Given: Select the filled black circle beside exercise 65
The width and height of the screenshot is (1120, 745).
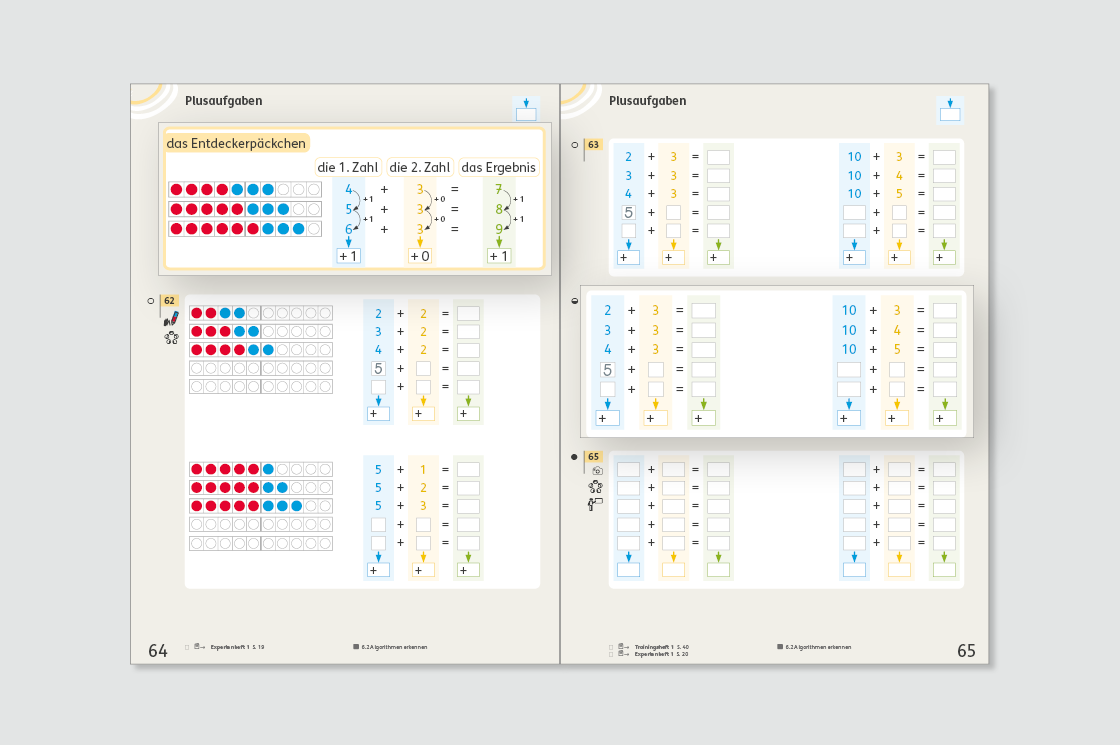Looking at the screenshot, I should (574, 456).
